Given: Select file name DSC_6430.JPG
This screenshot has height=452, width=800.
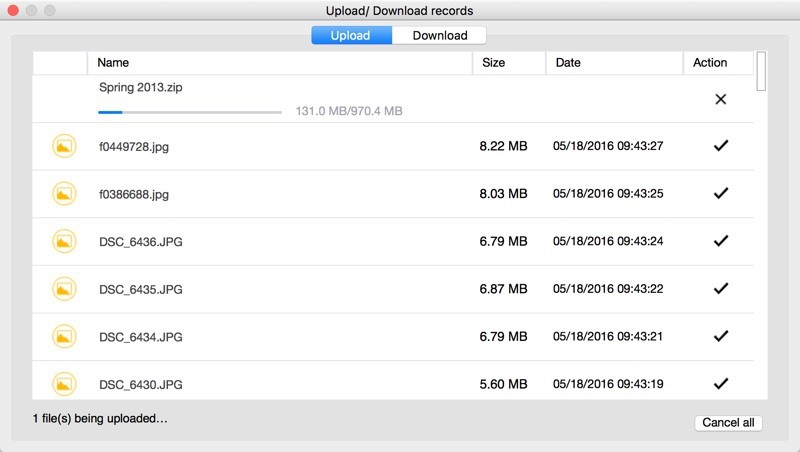Looking at the screenshot, I should click(x=141, y=385).
